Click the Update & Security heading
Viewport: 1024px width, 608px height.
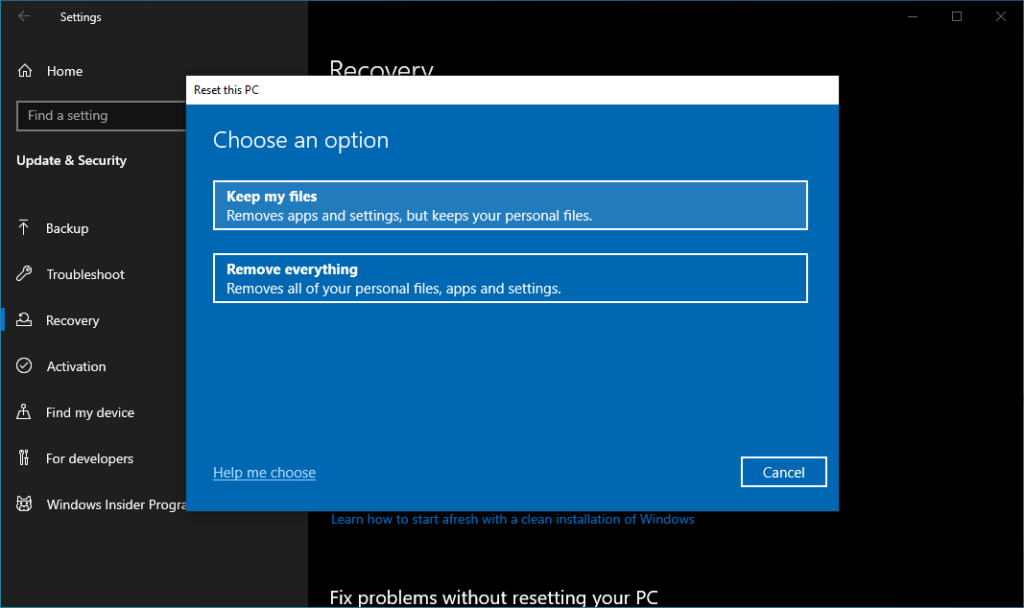(x=70, y=160)
